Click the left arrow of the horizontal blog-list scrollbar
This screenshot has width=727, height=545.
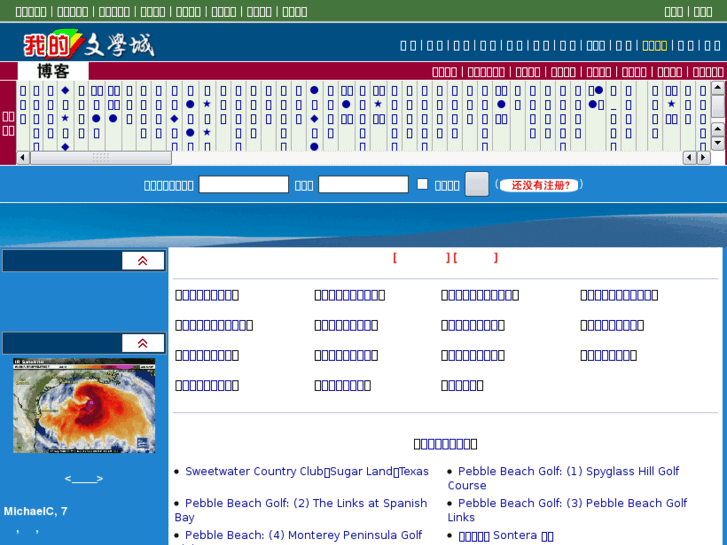click(x=23, y=158)
